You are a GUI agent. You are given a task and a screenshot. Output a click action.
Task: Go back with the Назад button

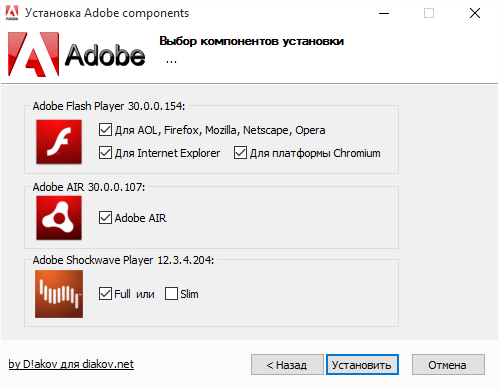pos(287,364)
